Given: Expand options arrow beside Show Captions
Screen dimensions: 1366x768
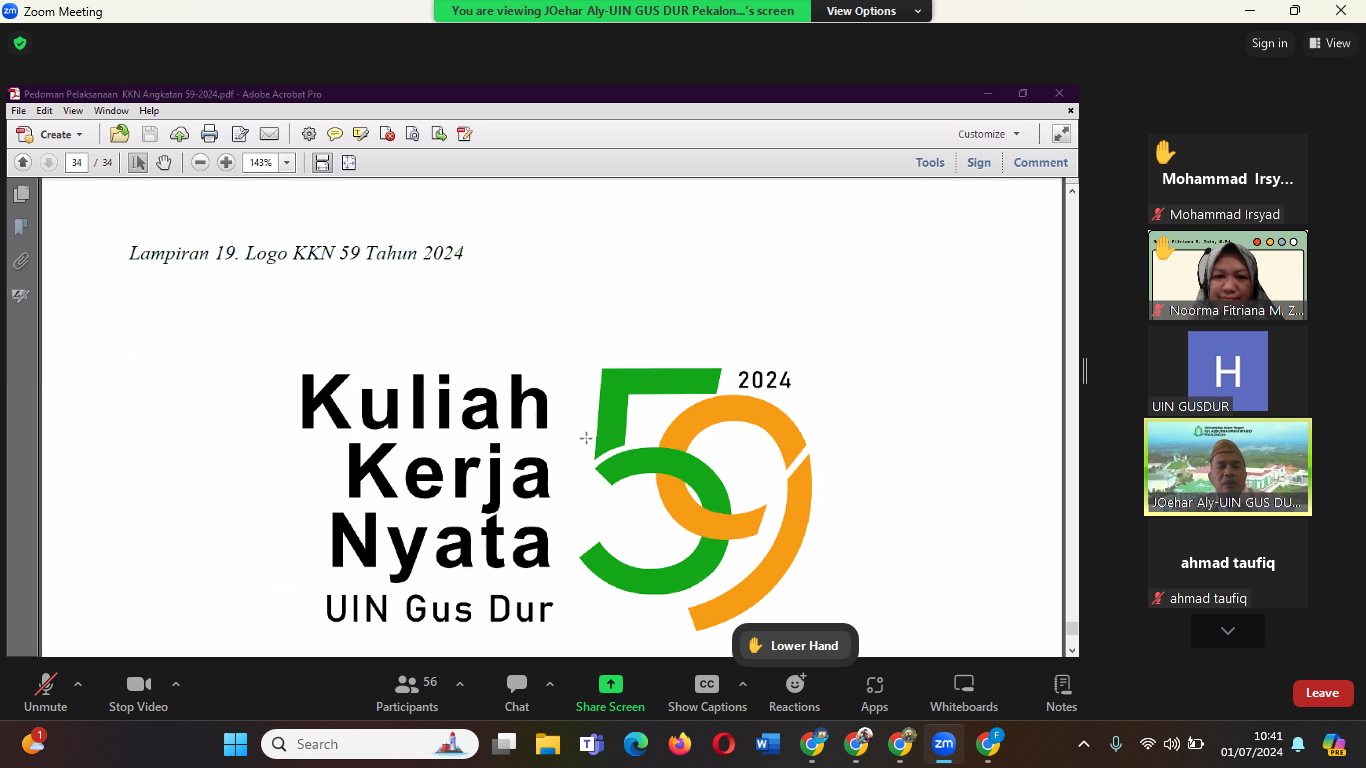Looking at the screenshot, I should tap(742, 684).
